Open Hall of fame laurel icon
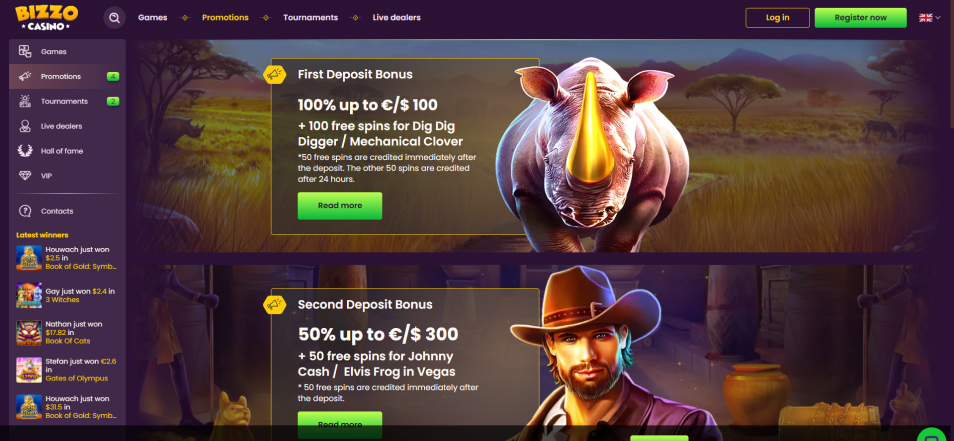Viewport: 954px width, 441px height. tap(25, 151)
